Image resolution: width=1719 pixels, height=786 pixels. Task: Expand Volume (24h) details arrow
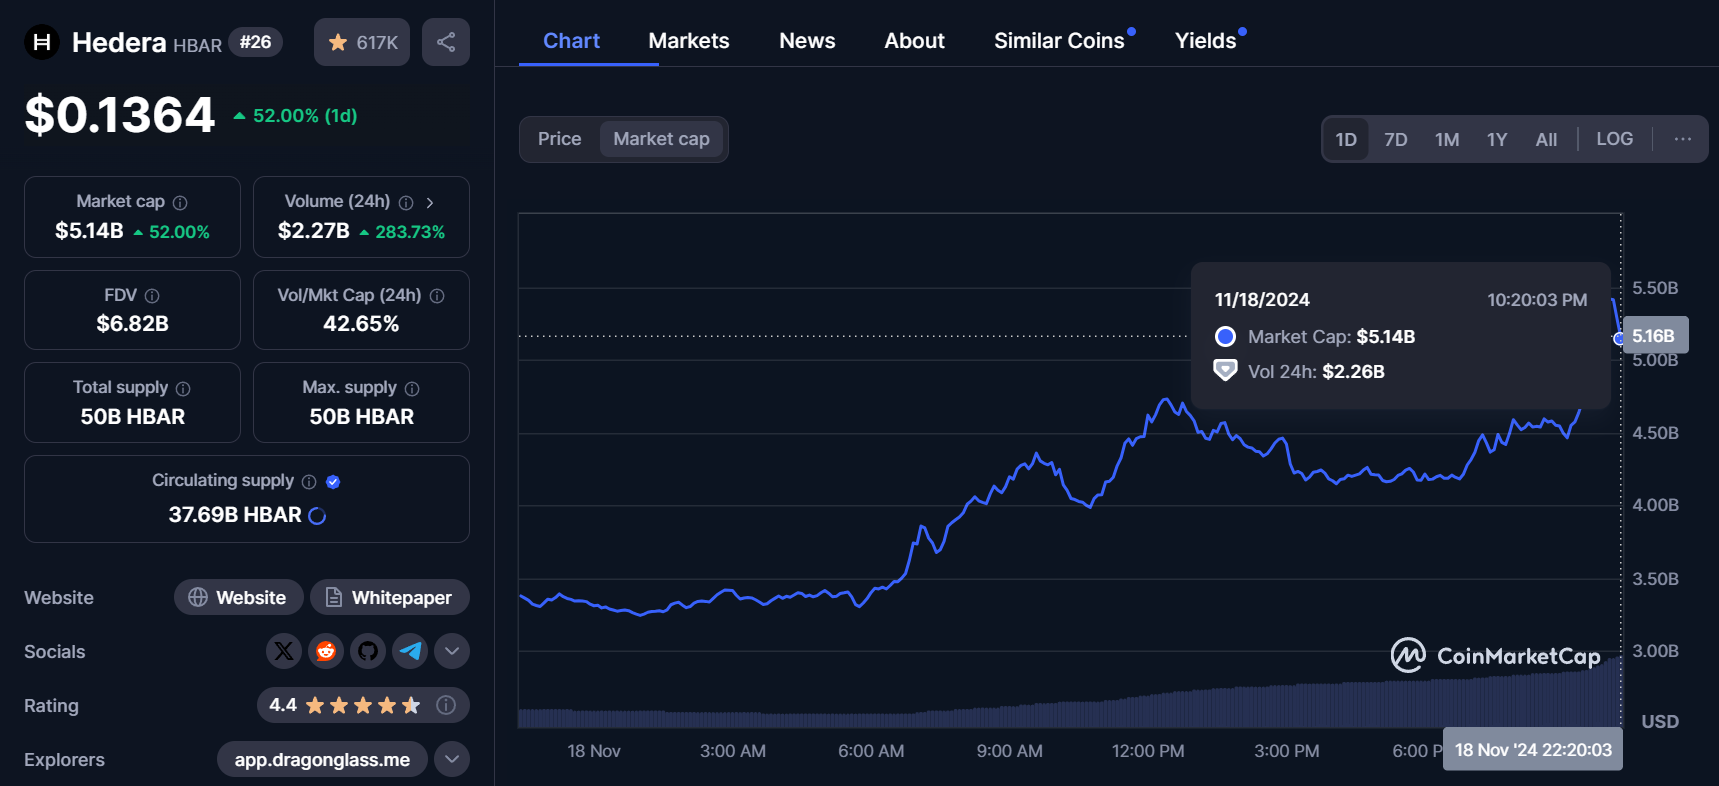click(x=430, y=203)
